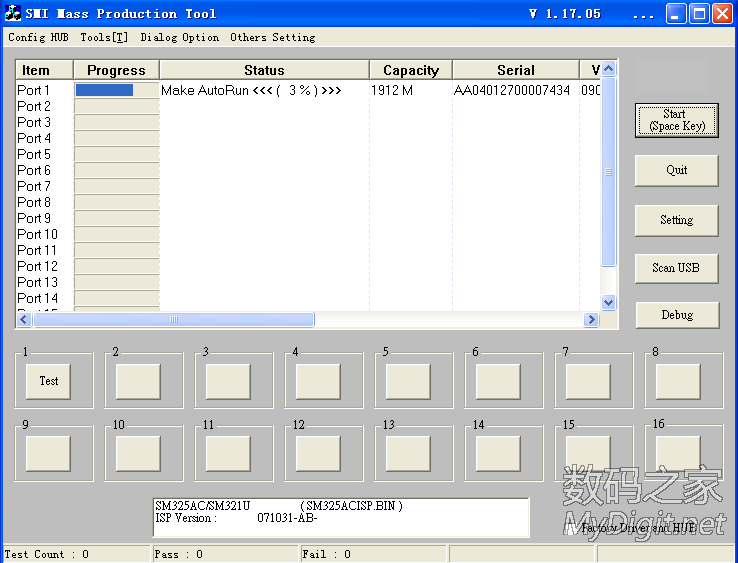Select the Port 7 row

click(308, 186)
